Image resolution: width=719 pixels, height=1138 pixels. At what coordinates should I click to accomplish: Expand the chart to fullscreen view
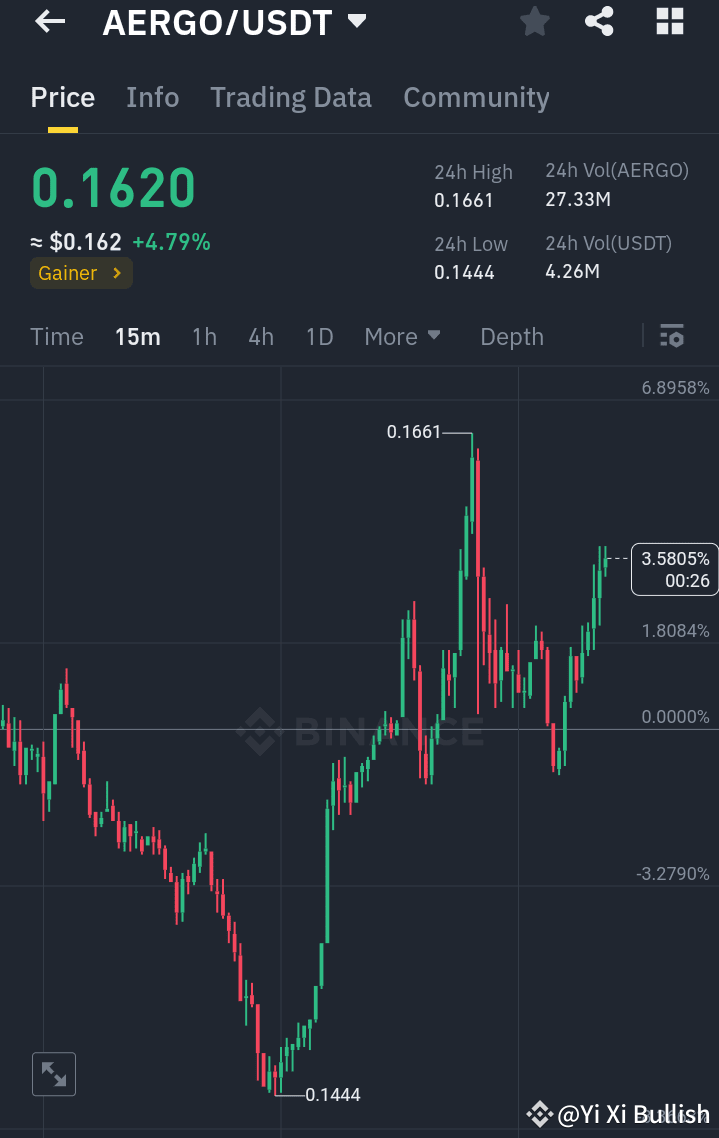tap(53, 1073)
